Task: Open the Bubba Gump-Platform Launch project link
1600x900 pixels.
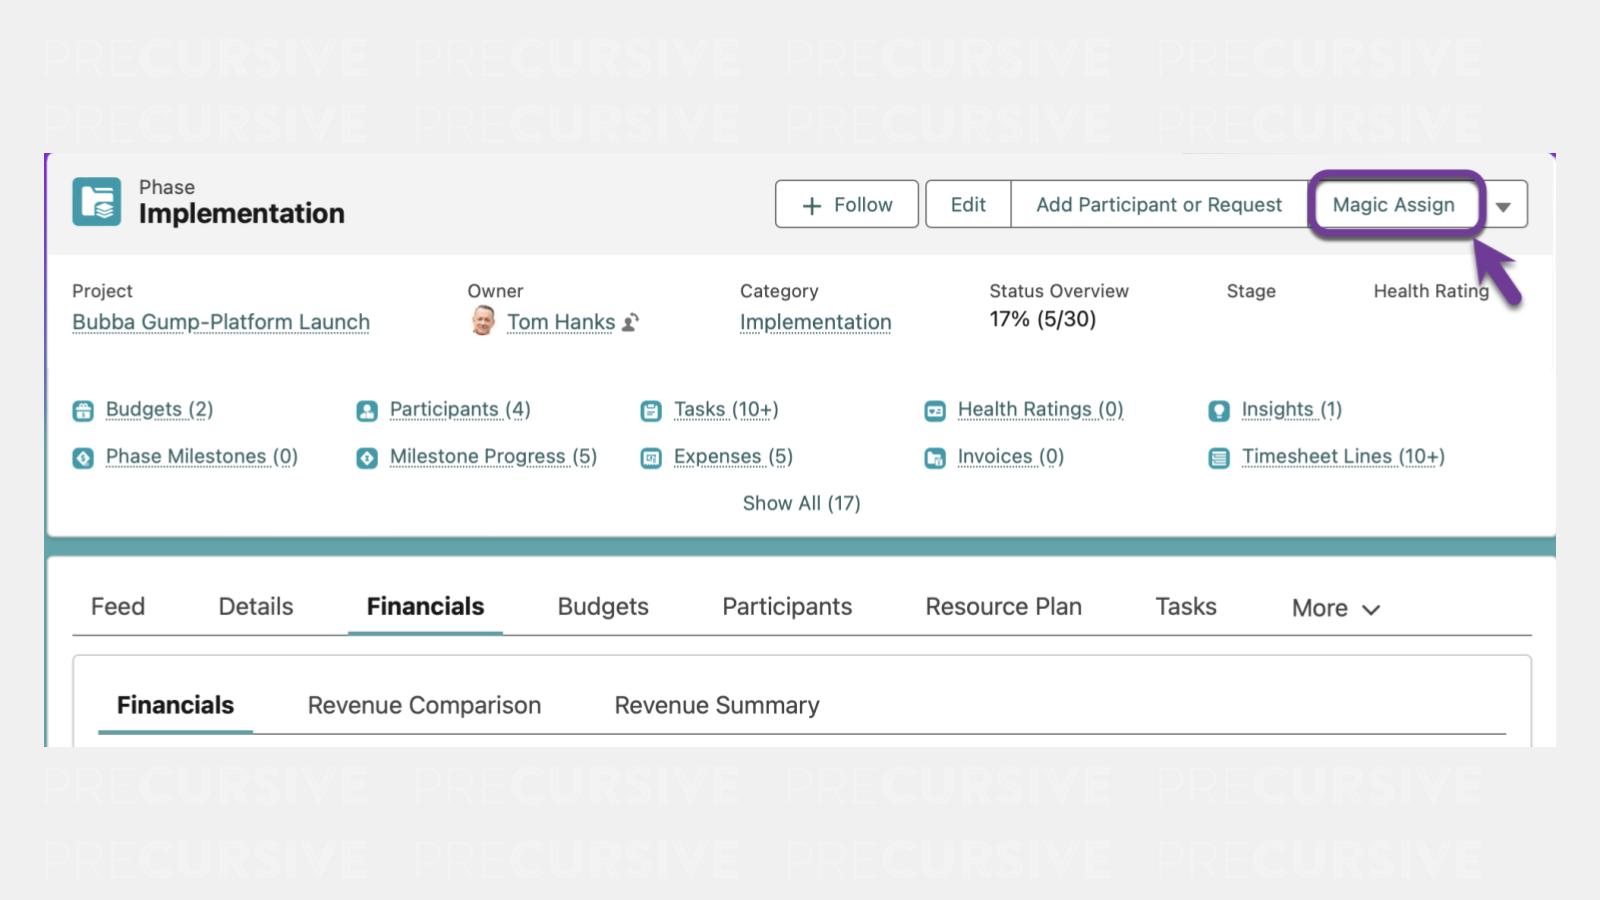Action: pos(221,322)
